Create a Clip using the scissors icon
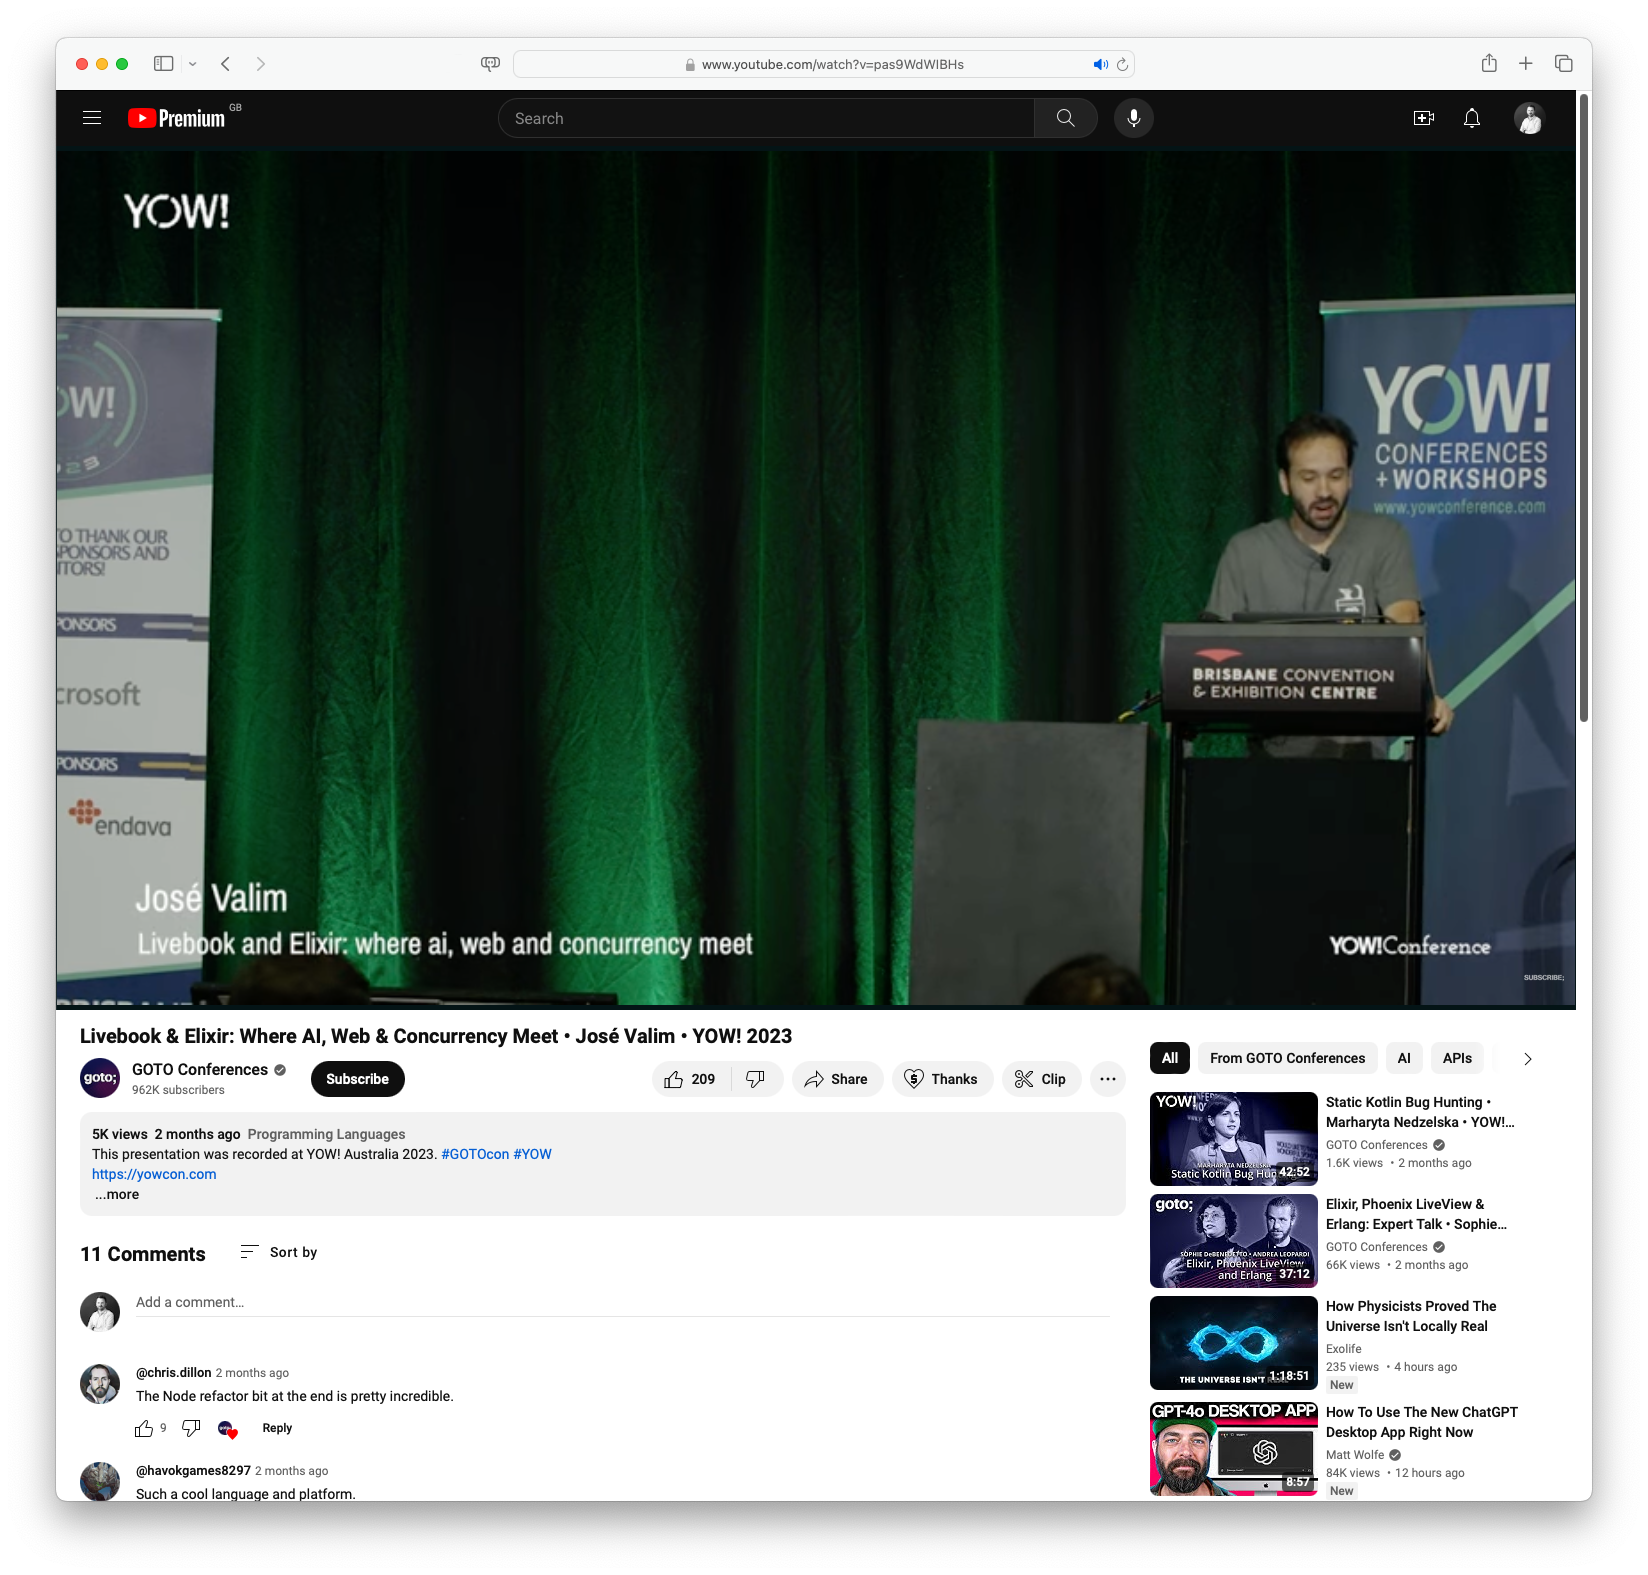The width and height of the screenshot is (1648, 1575). coord(1040,1079)
